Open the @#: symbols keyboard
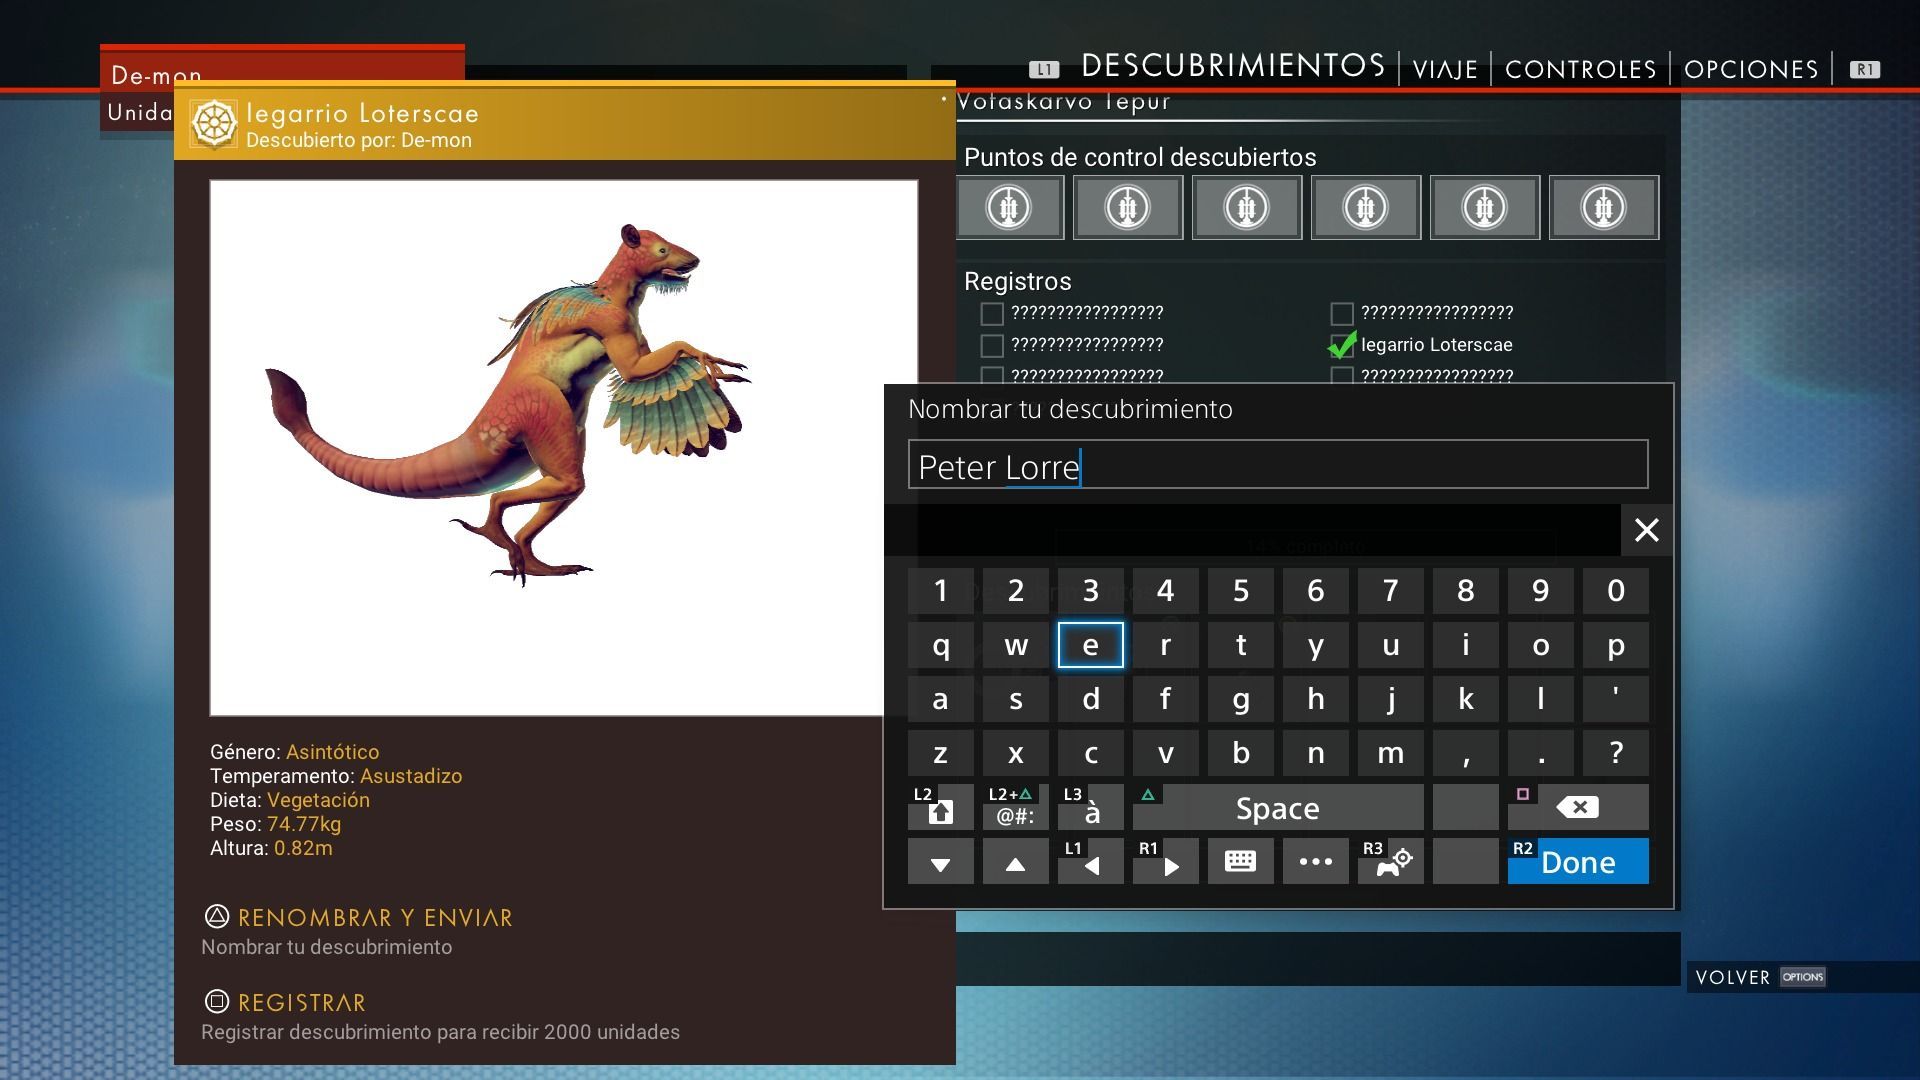Image resolution: width=1920 pixels, height=1080 pixels. click(x=1015, y=808)
